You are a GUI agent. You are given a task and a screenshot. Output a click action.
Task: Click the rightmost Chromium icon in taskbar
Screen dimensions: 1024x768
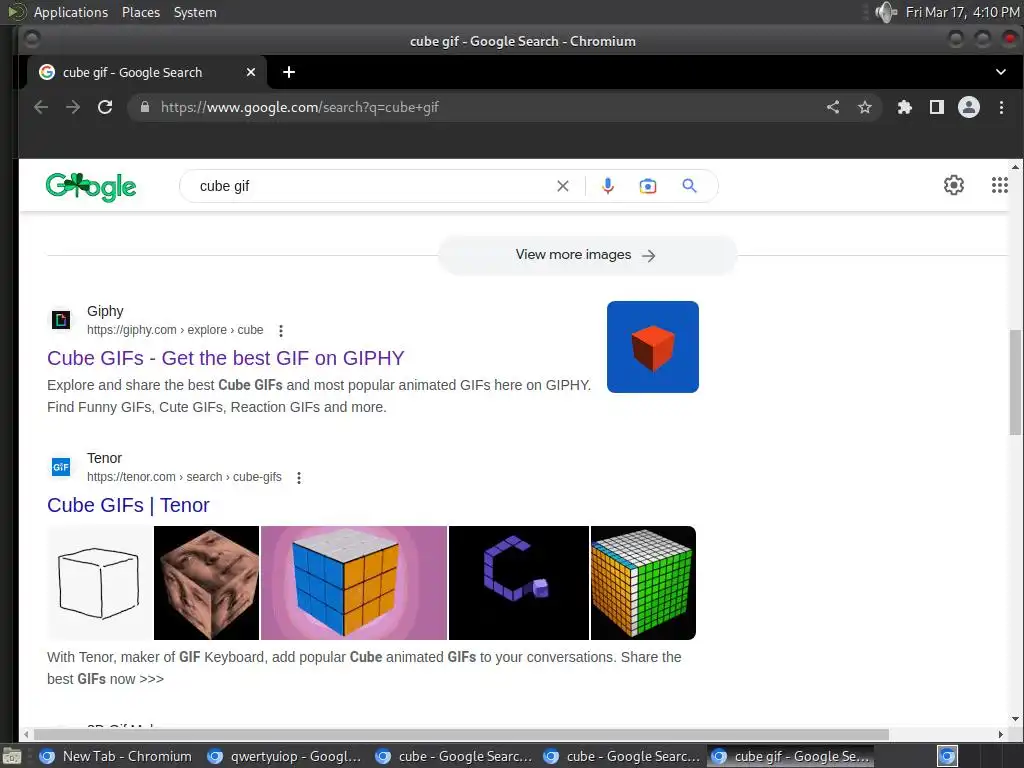point(948,756)
